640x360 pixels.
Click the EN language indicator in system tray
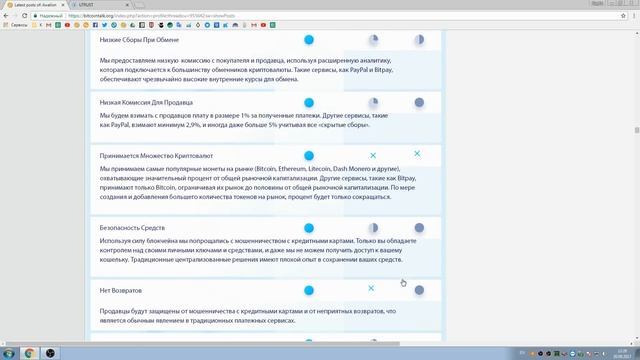(522, 353)
